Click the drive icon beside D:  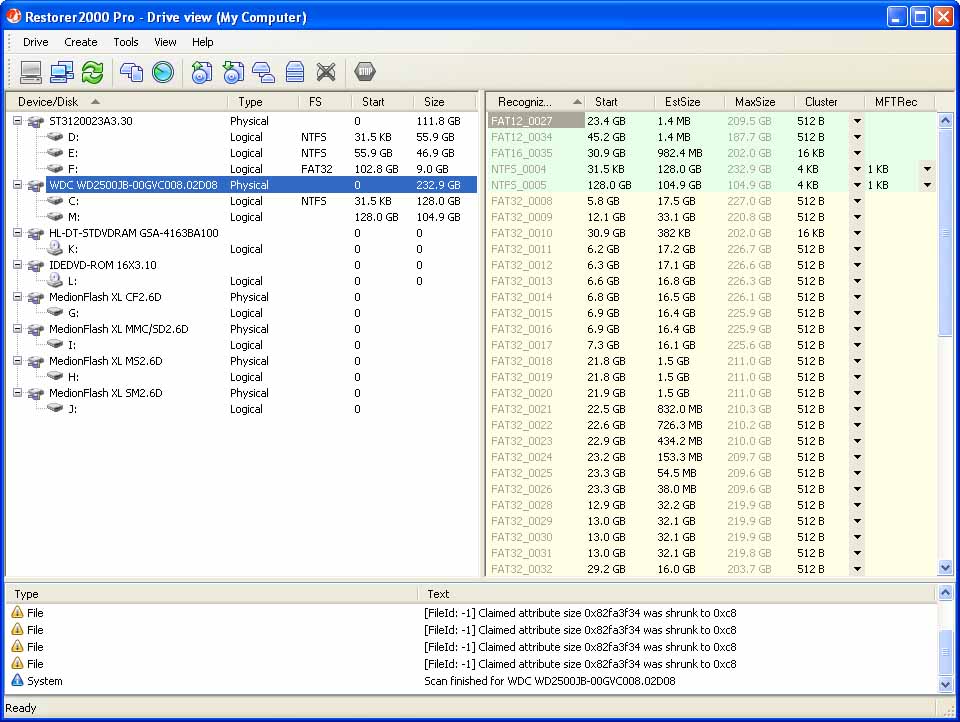click(x=55, y=137)
